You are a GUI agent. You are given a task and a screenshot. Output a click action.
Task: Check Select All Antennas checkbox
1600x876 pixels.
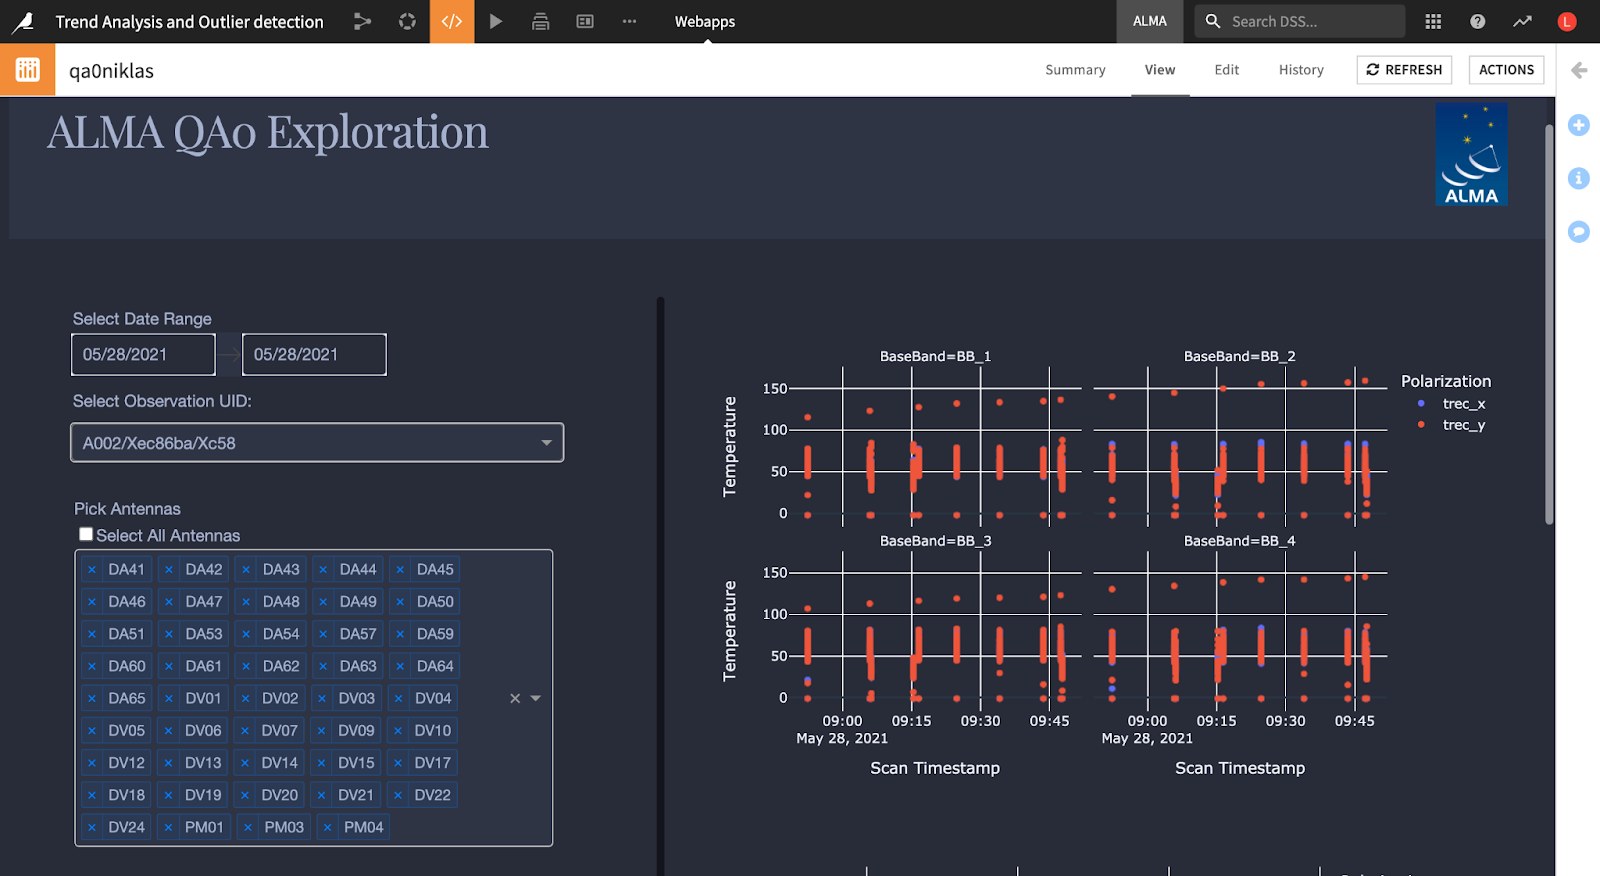click(x=86, y=535)
